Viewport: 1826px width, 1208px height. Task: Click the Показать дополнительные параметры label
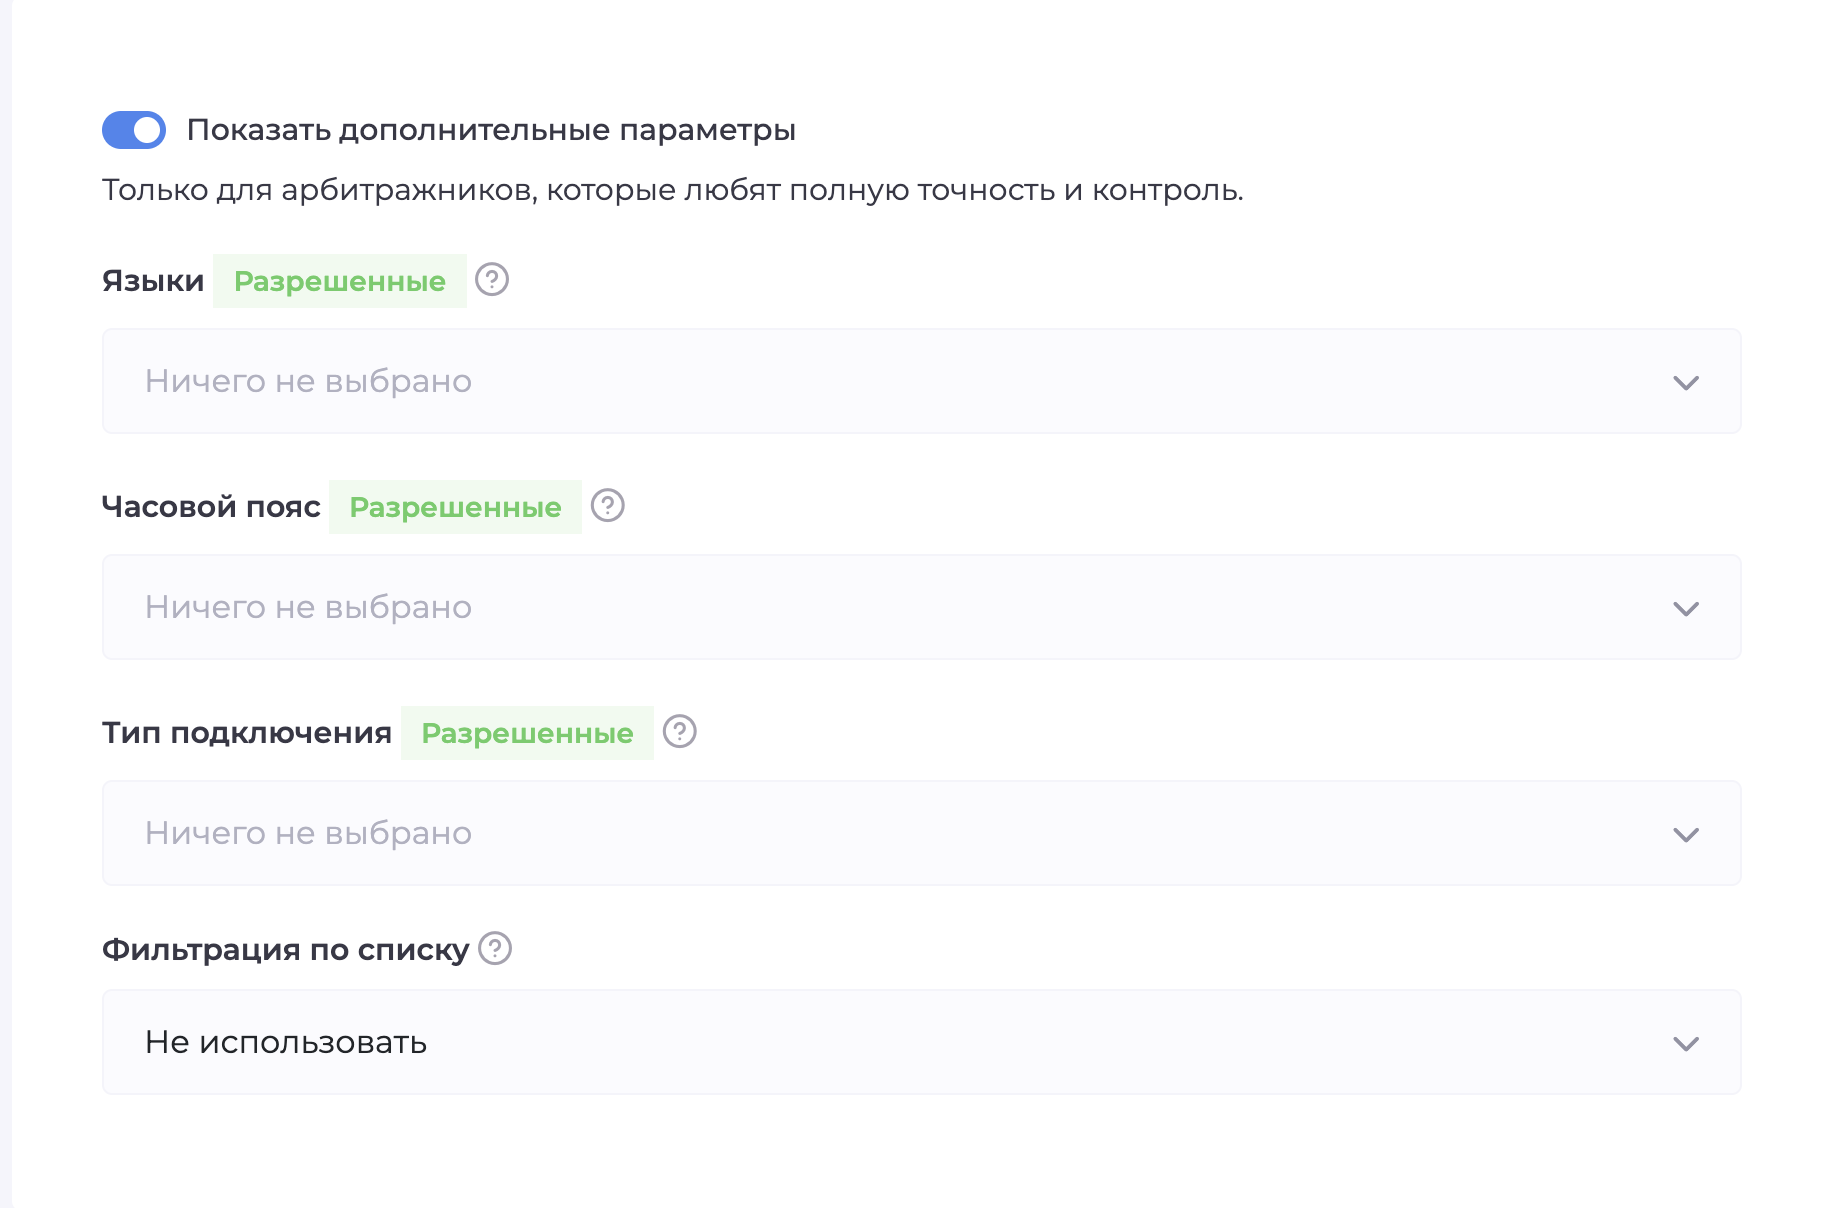coord(494,129)
